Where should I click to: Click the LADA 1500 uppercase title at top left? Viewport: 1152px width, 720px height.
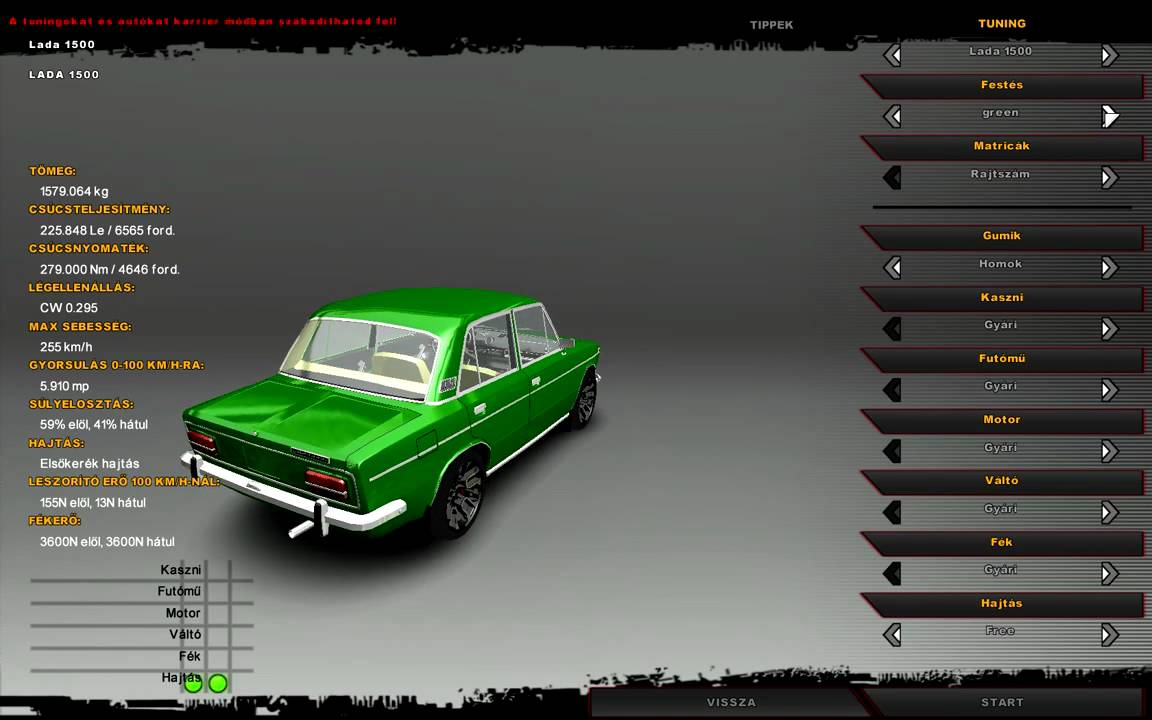64,75
